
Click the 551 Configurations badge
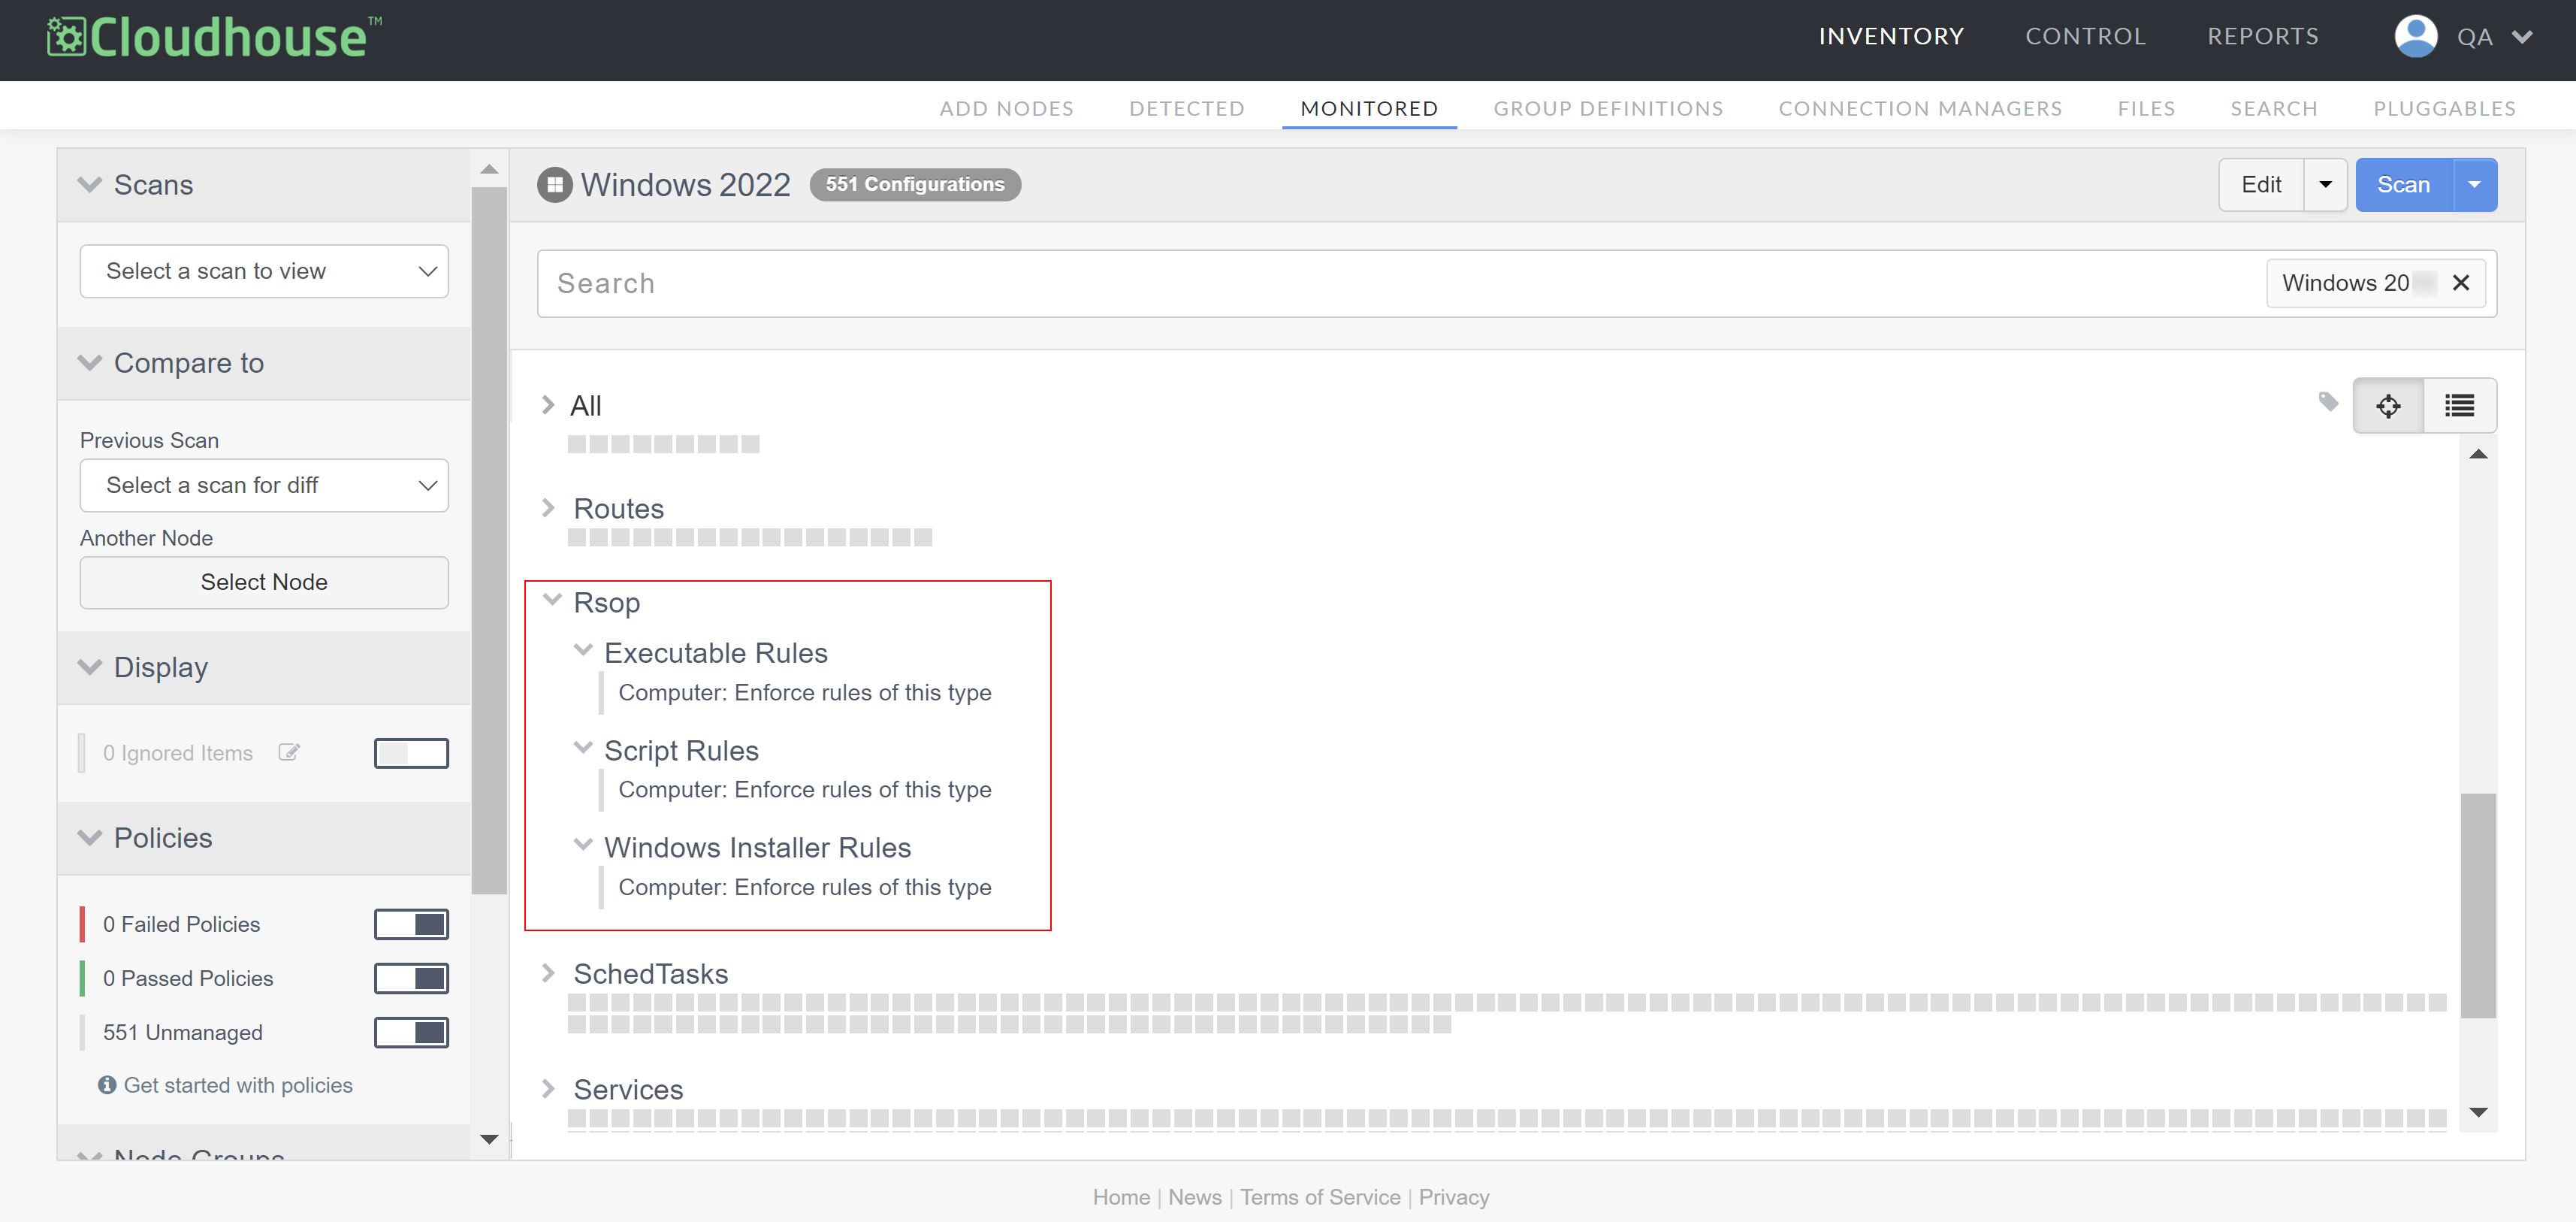[915, 184]
